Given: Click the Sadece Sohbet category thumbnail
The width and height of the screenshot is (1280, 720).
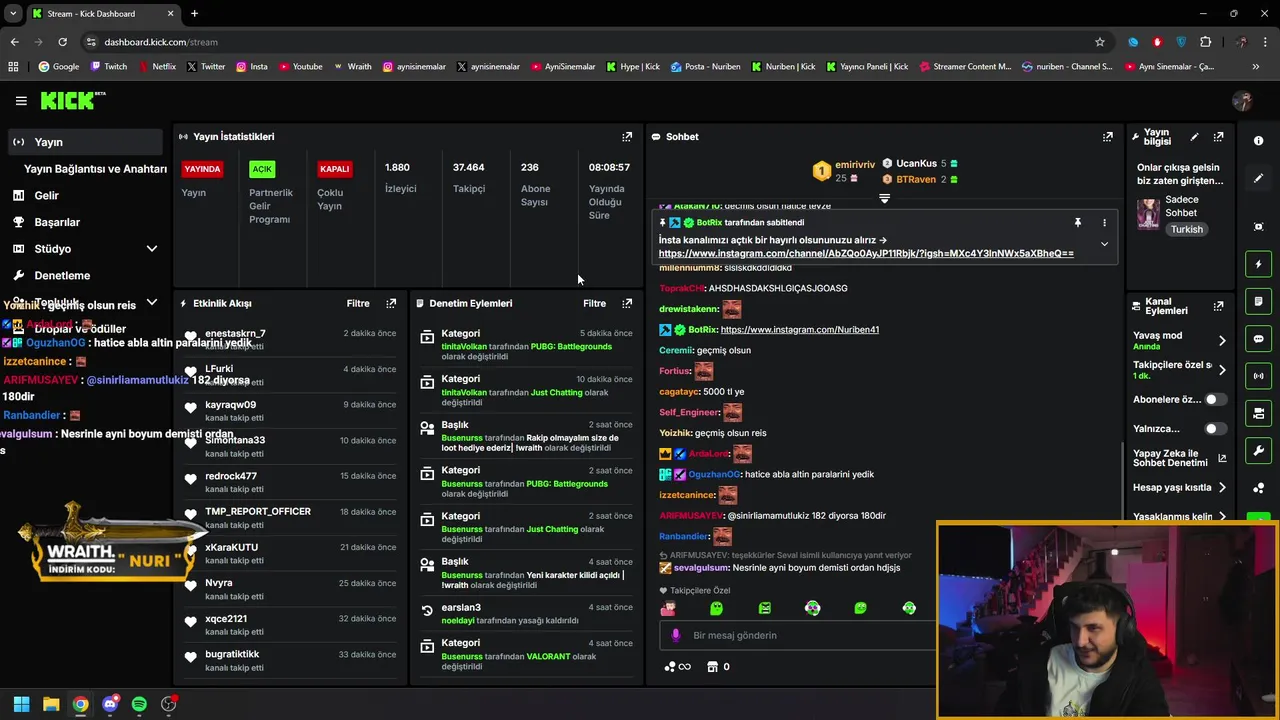Looking at the screenshot, I should [x=1148, y=213].
